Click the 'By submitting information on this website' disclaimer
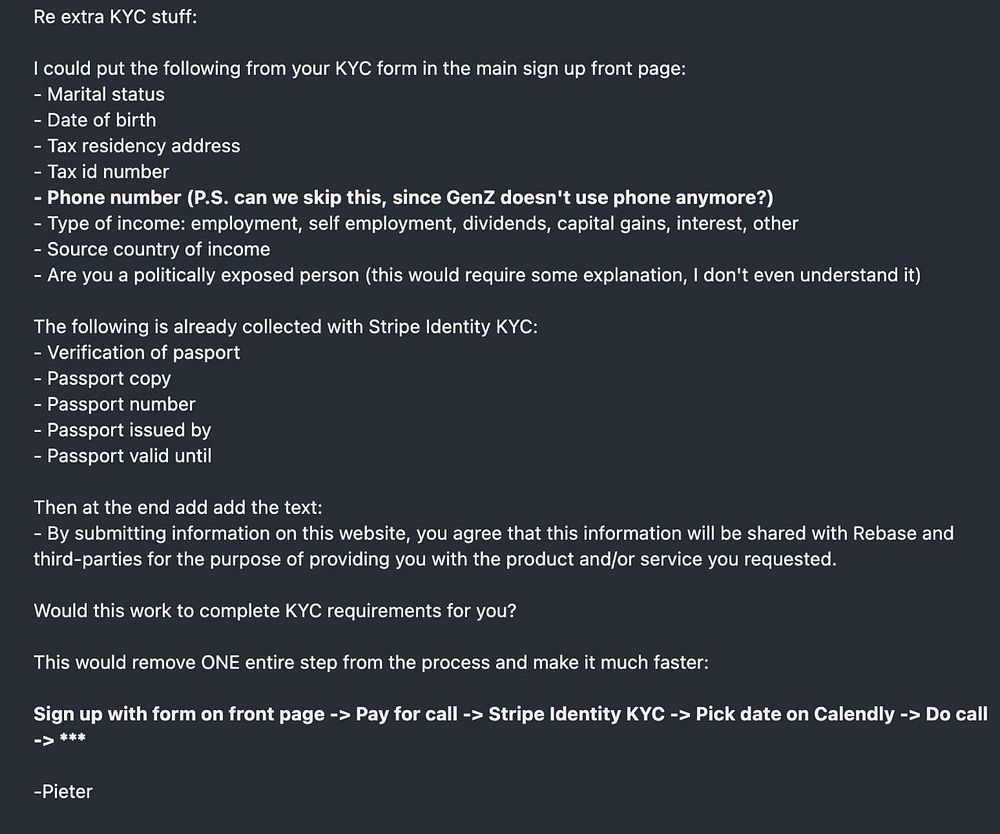1000x834 pixels. tap(494, 546)
